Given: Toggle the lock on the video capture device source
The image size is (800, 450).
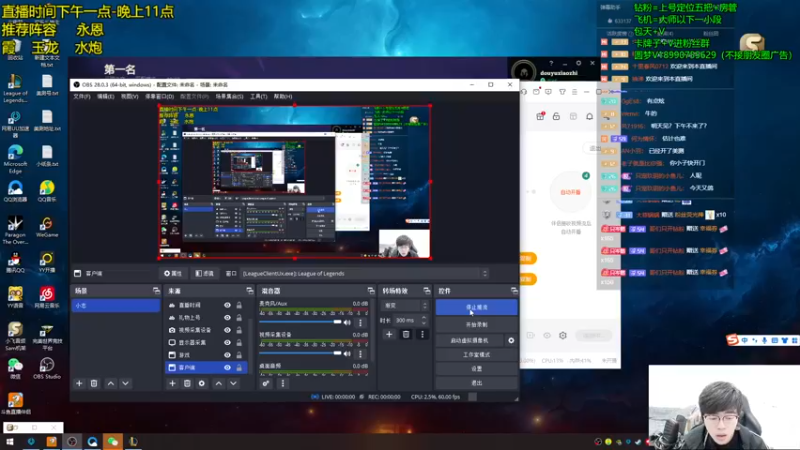Looking at the screenshot, I should click(239, 330).
